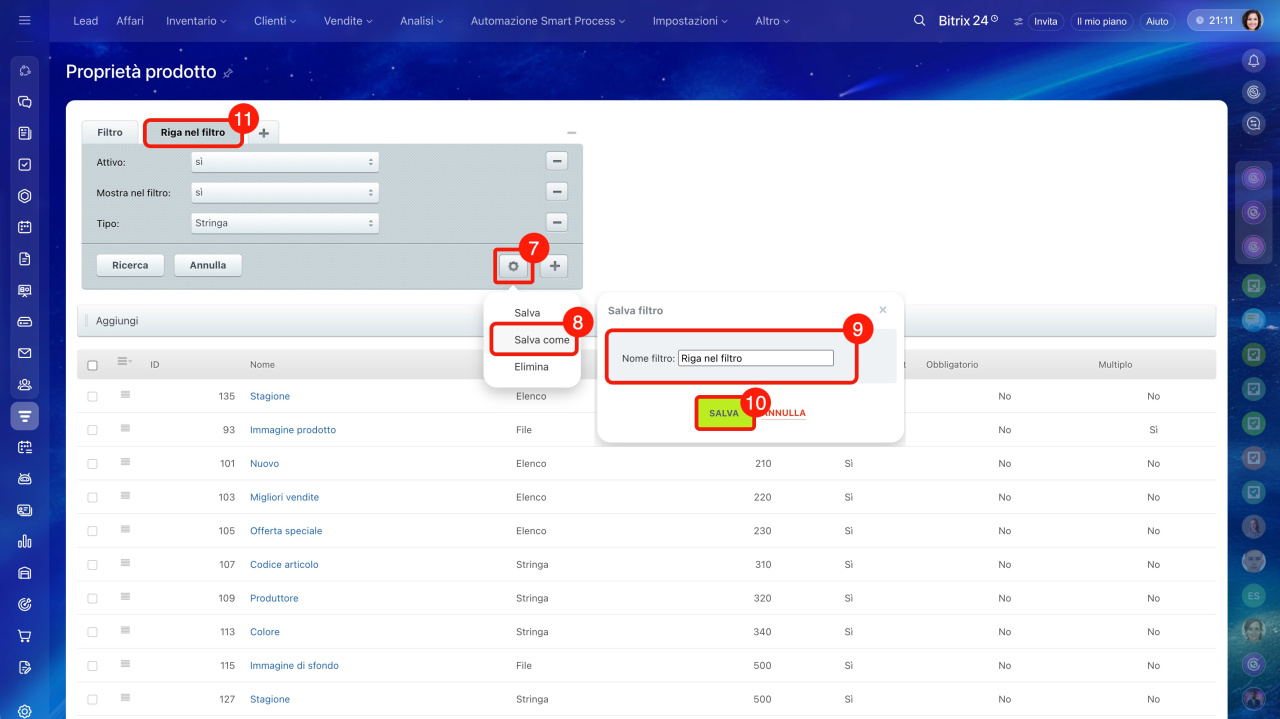Remove the Tipo filter row with minus
This screenshot has height=719, width=1280.
coord(557,223)
